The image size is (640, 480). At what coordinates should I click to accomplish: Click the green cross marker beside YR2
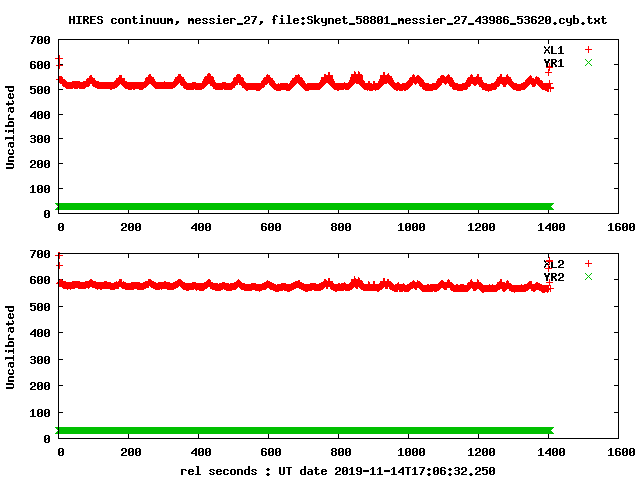tap(588, 276)
